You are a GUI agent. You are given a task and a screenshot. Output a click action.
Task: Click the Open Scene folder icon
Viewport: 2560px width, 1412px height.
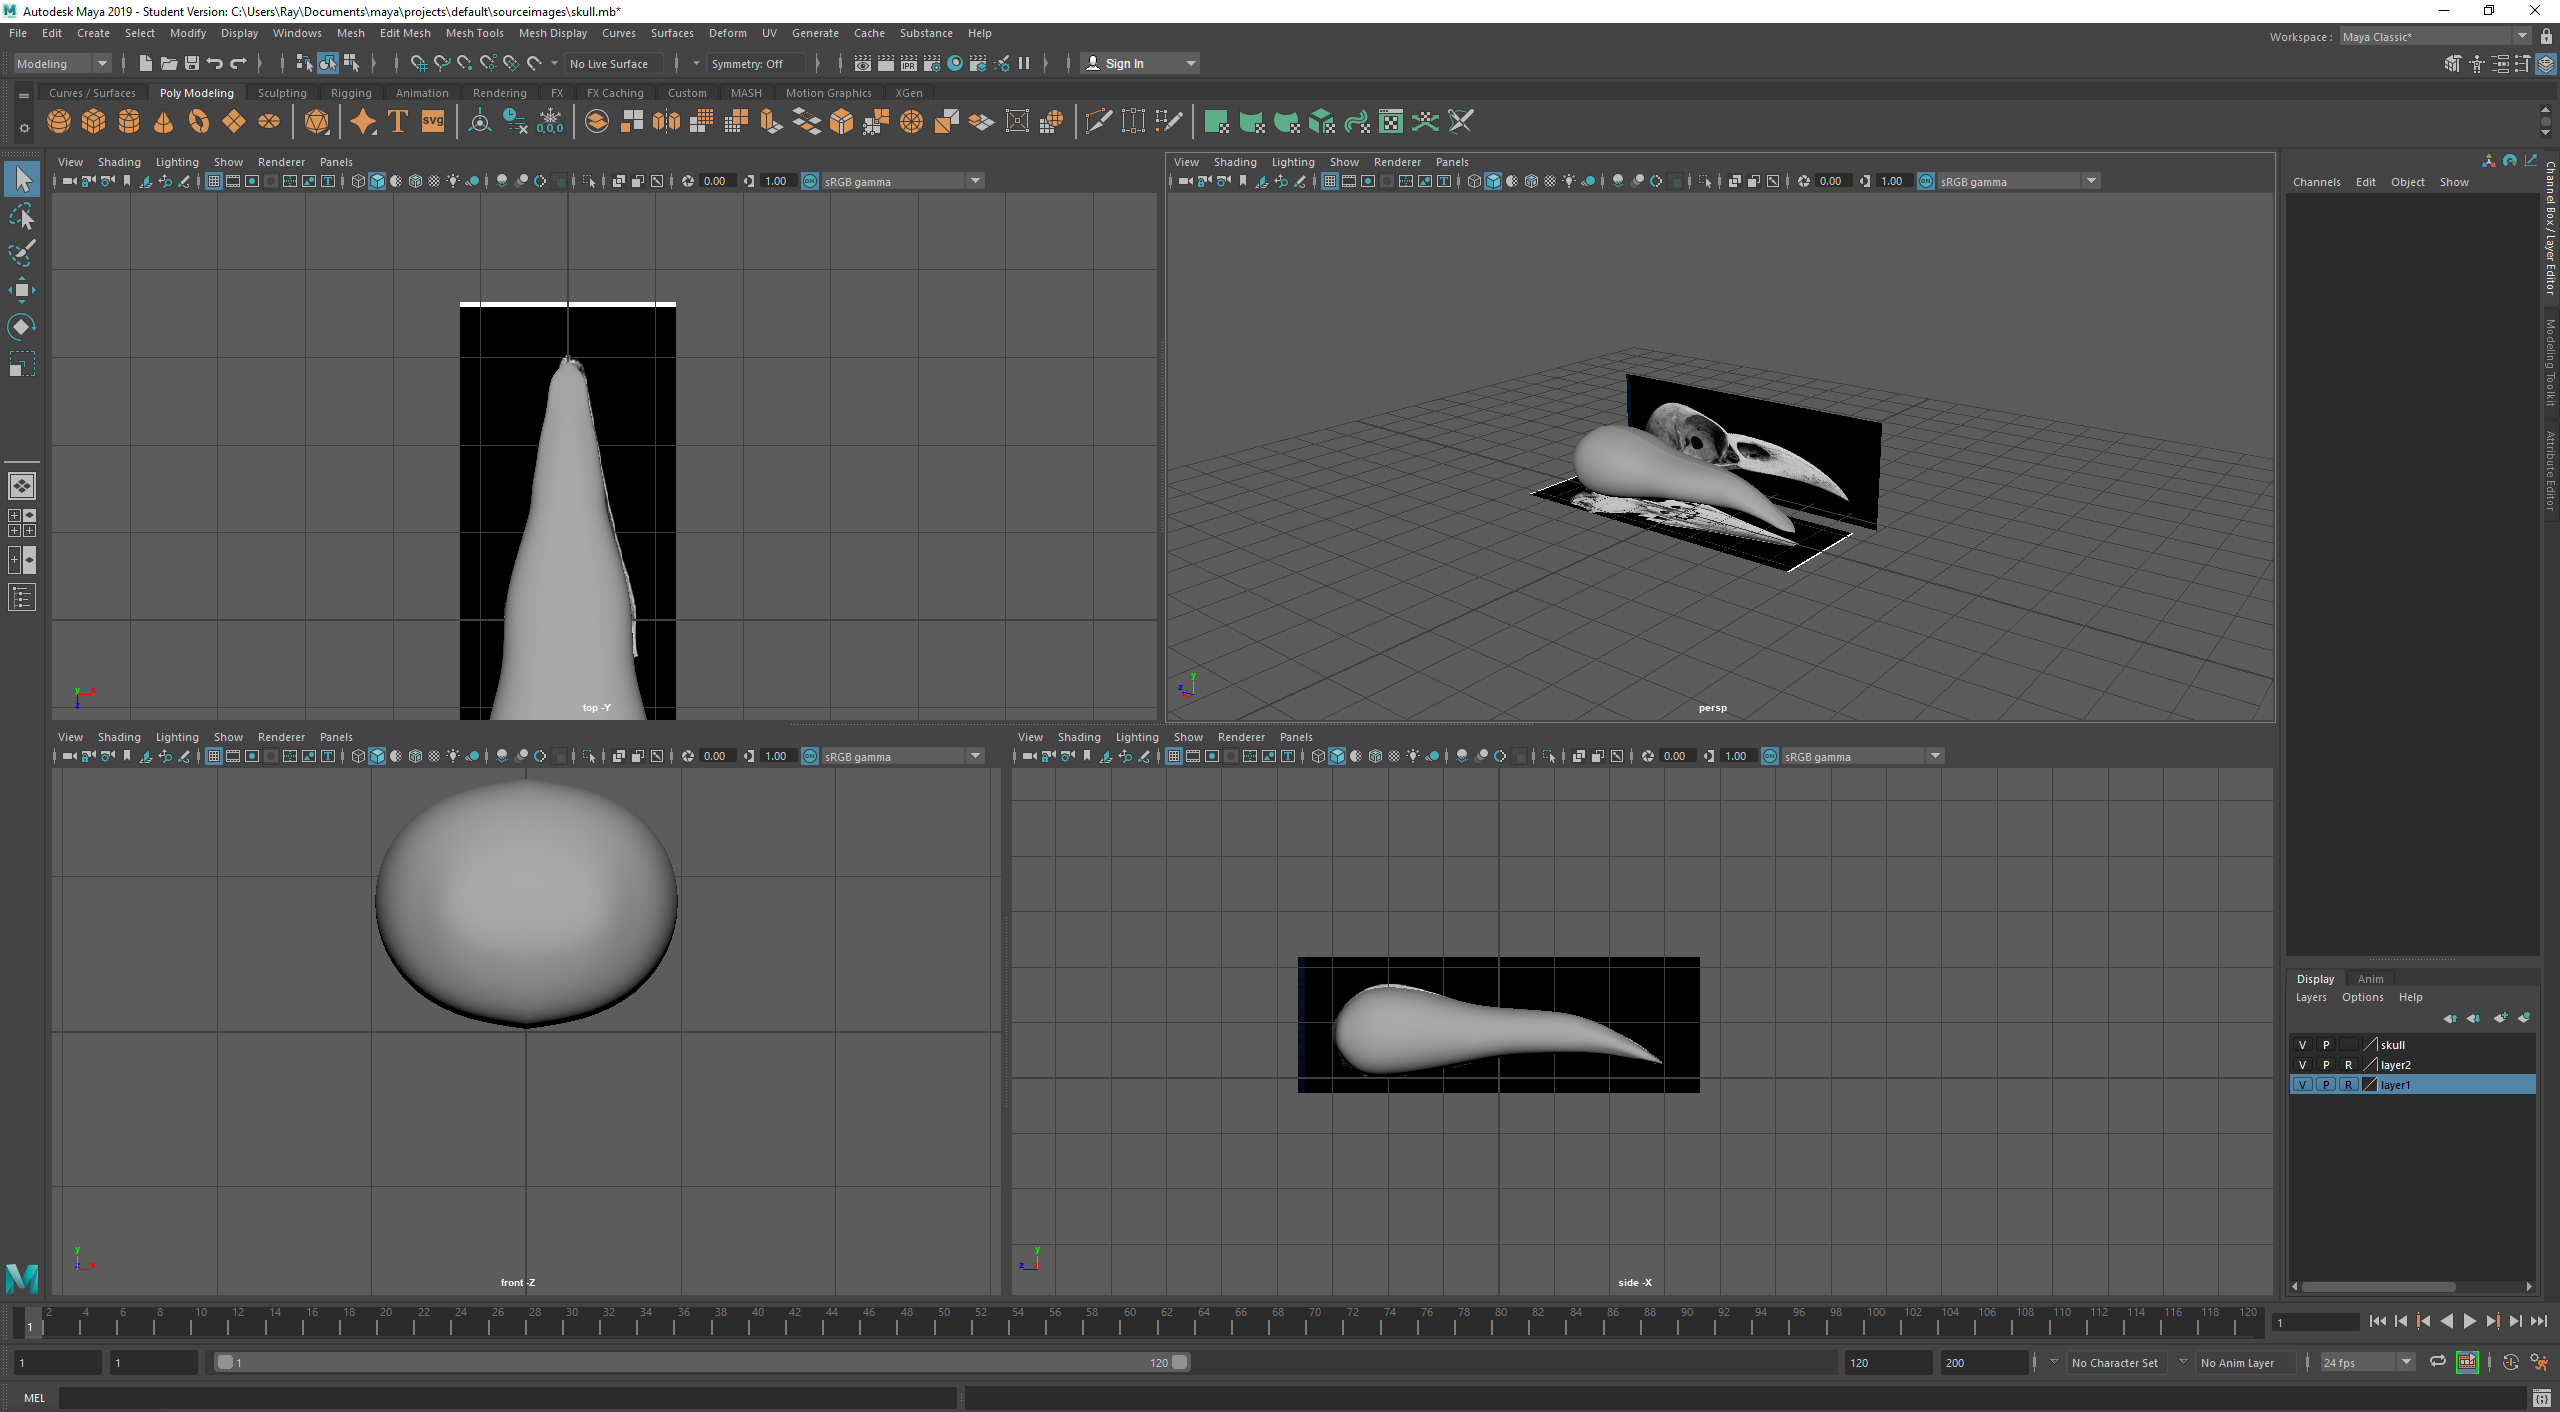pos(169,64)
